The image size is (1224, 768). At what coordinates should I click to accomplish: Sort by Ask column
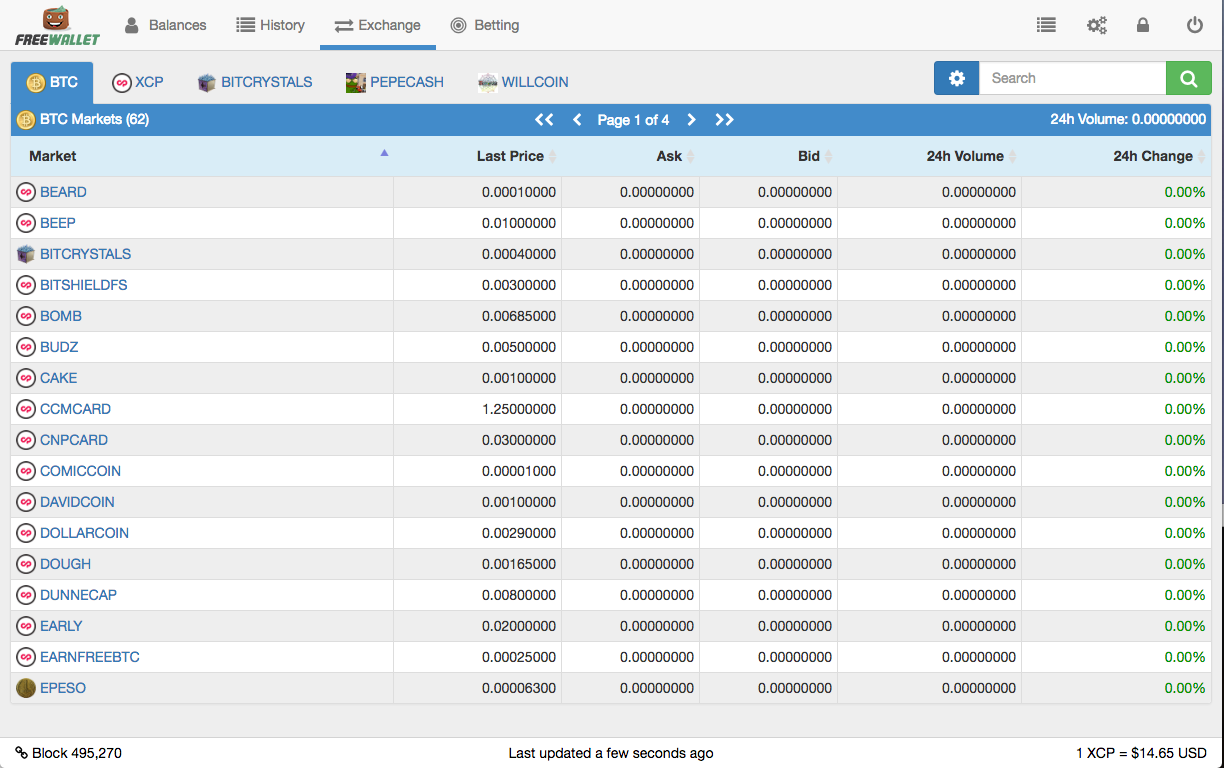630,156
